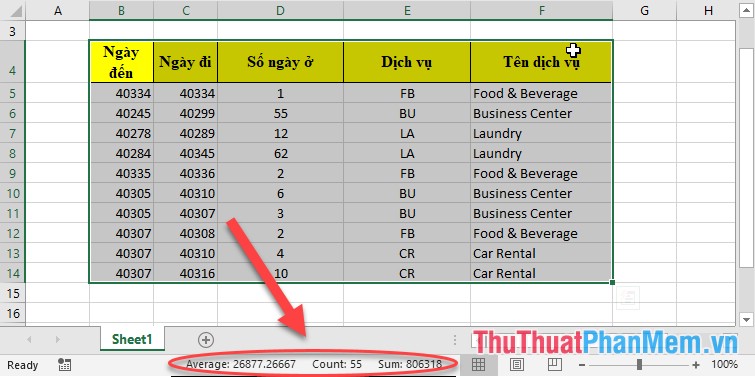Click zoom in plus button
755x377 pixels.
(x=696, y=365)
